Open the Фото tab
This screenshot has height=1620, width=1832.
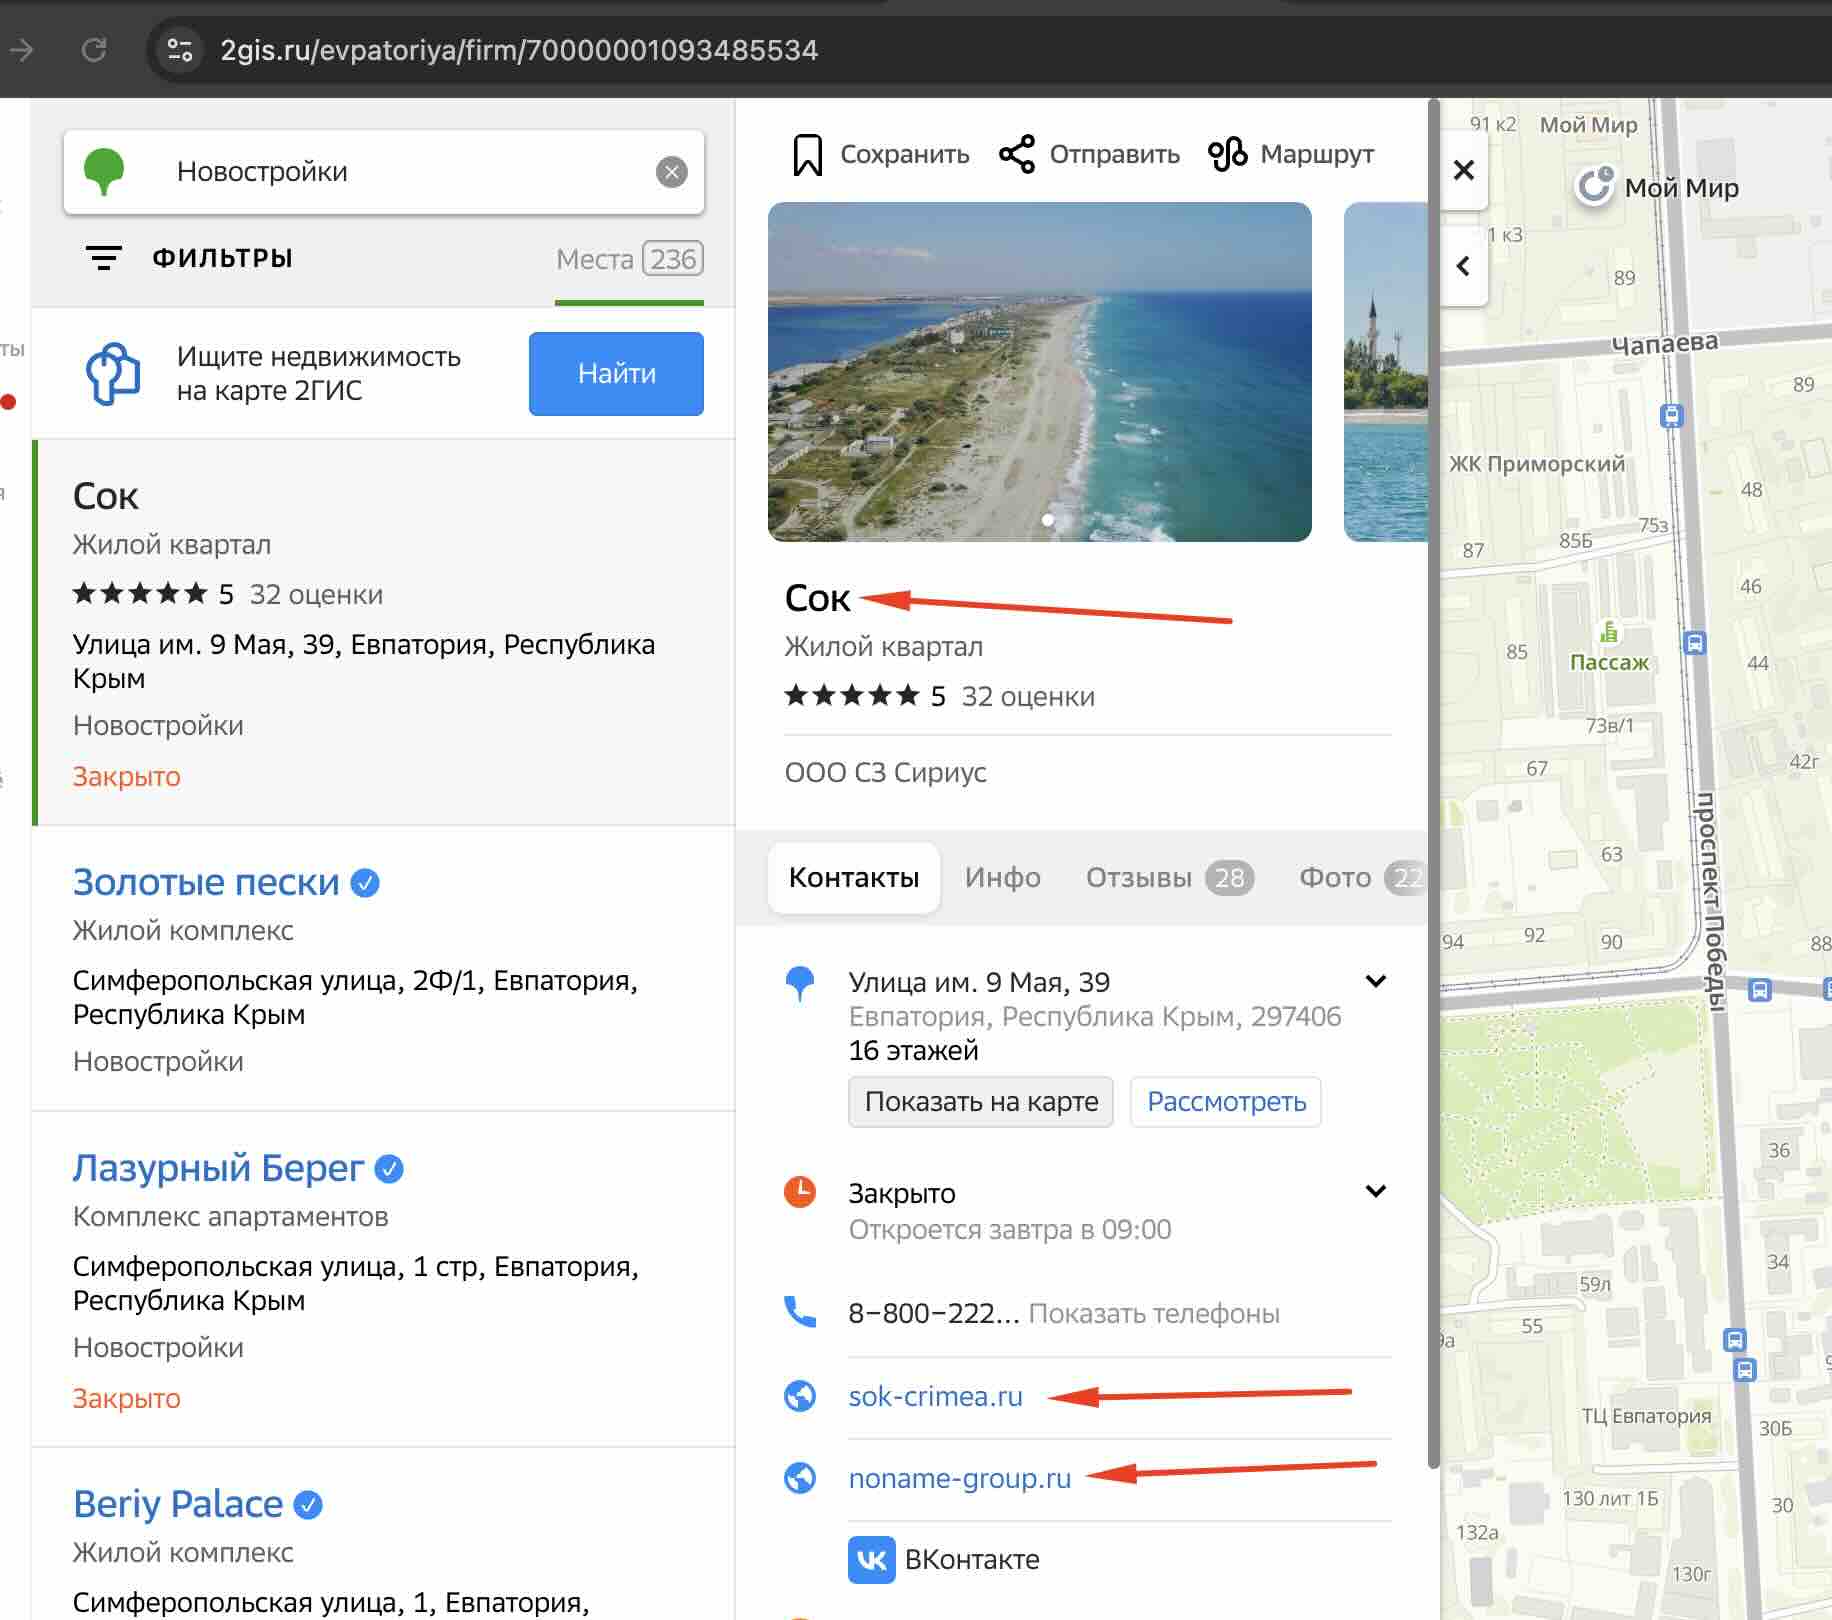(1362, 878)
